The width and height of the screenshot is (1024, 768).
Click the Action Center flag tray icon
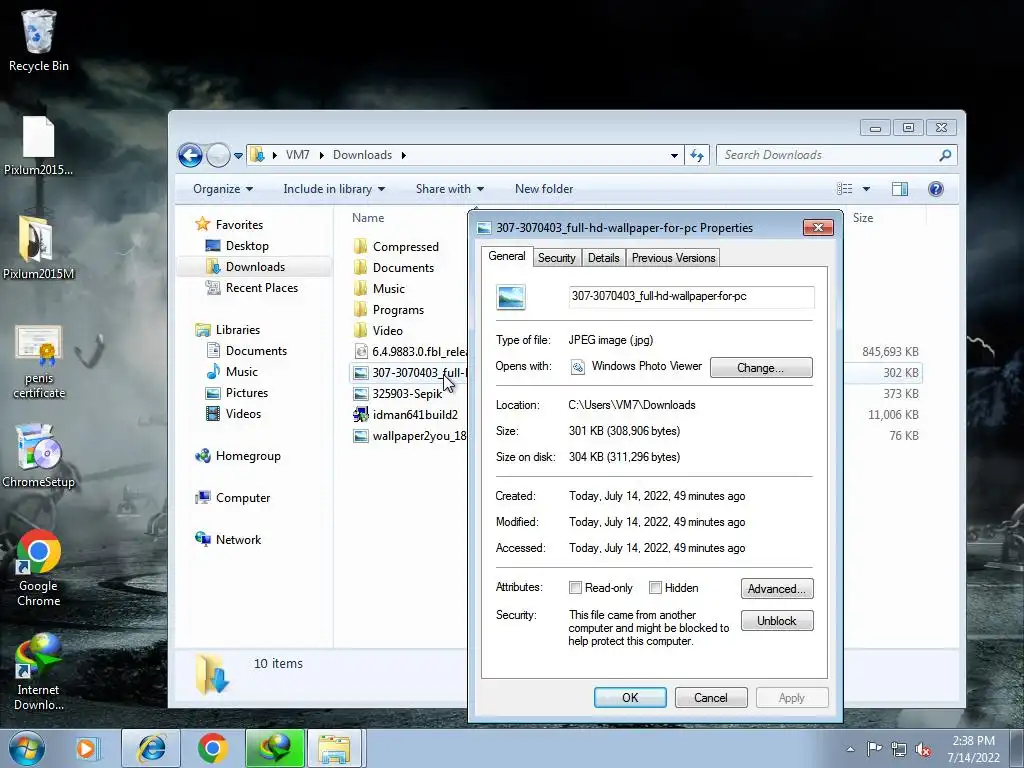(874, 749)
